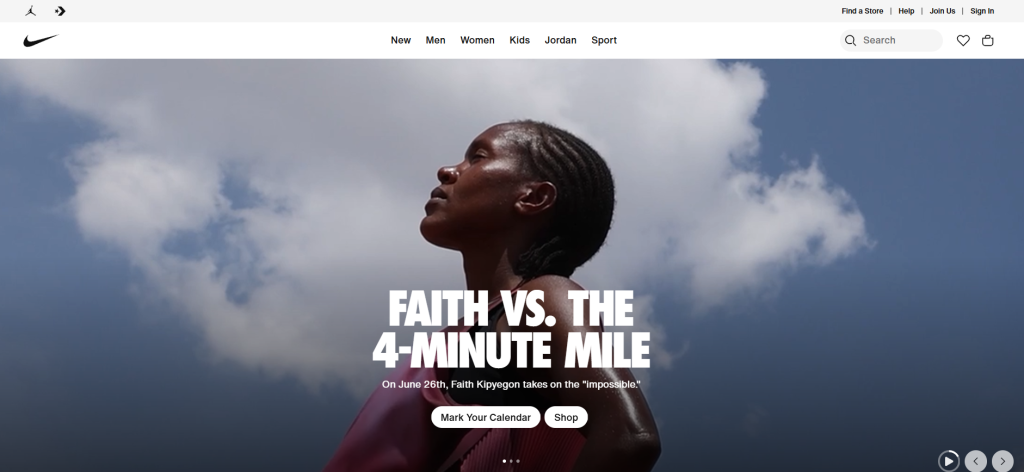This screenshot has height=472, width=1024.
Task: Open Favorites with the heart icon
Action: [x=963, y=40]
